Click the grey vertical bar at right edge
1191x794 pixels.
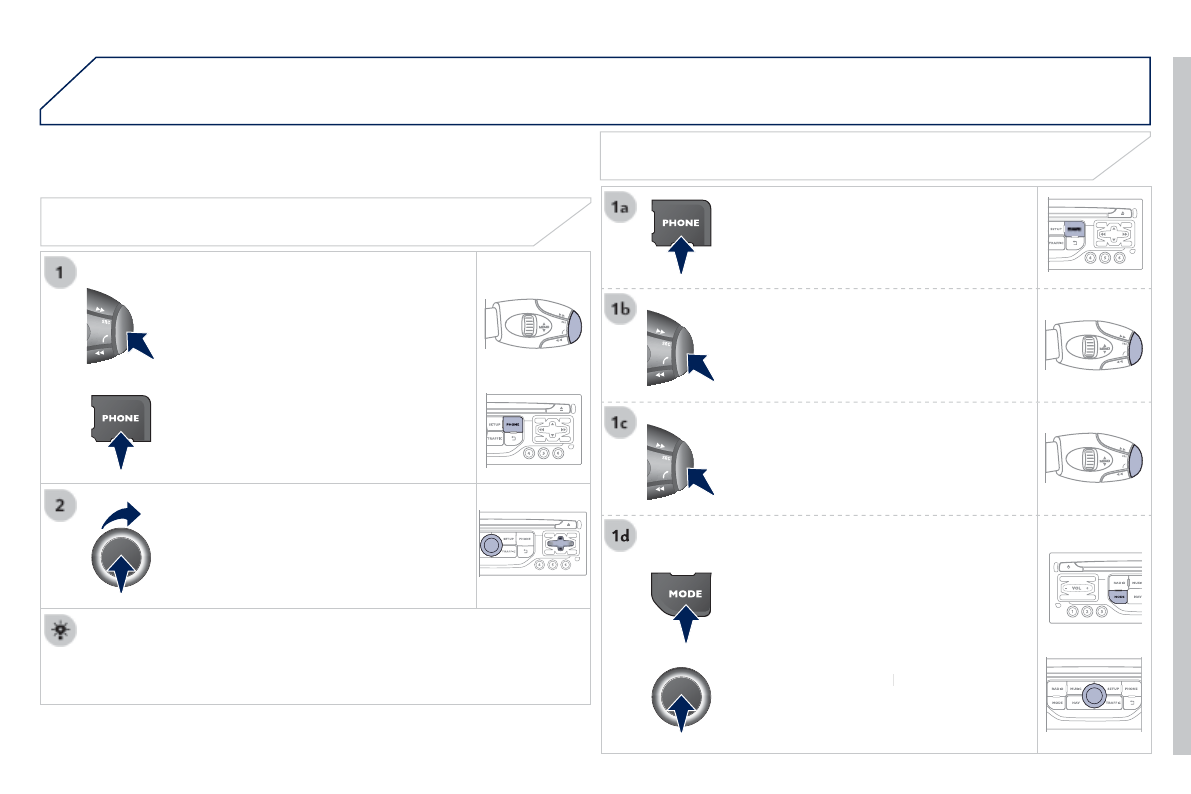[x=1182, y=405]
